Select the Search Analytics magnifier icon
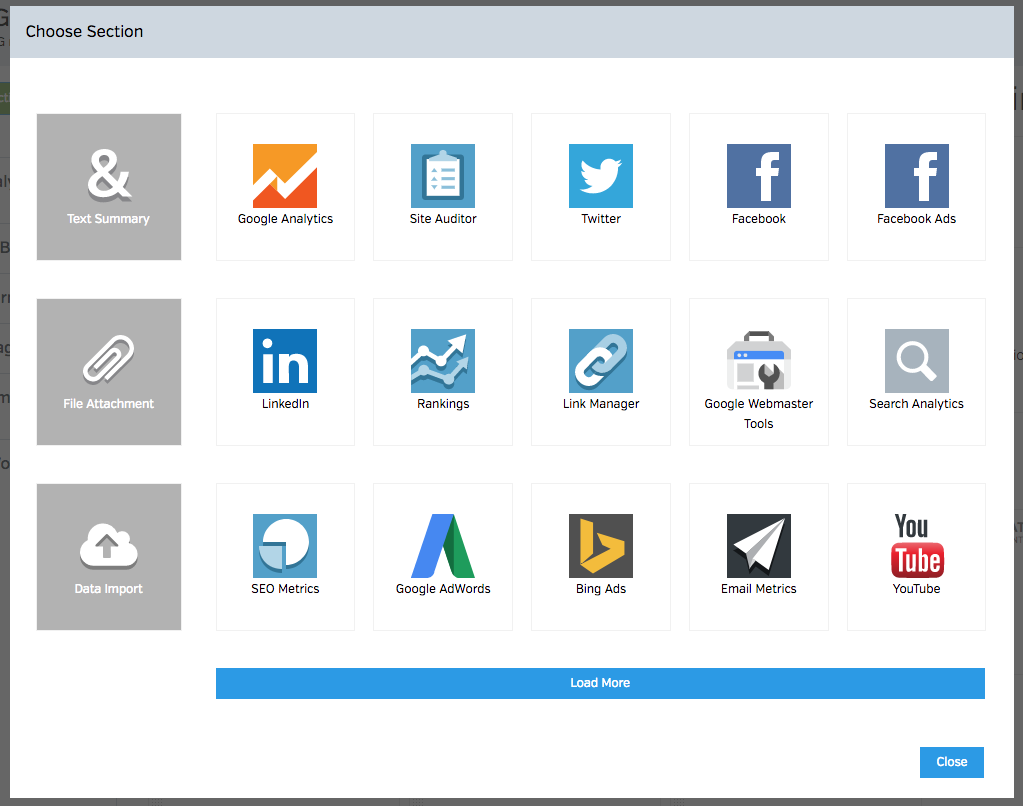The image size is (1023, 806). click(916, 361)
